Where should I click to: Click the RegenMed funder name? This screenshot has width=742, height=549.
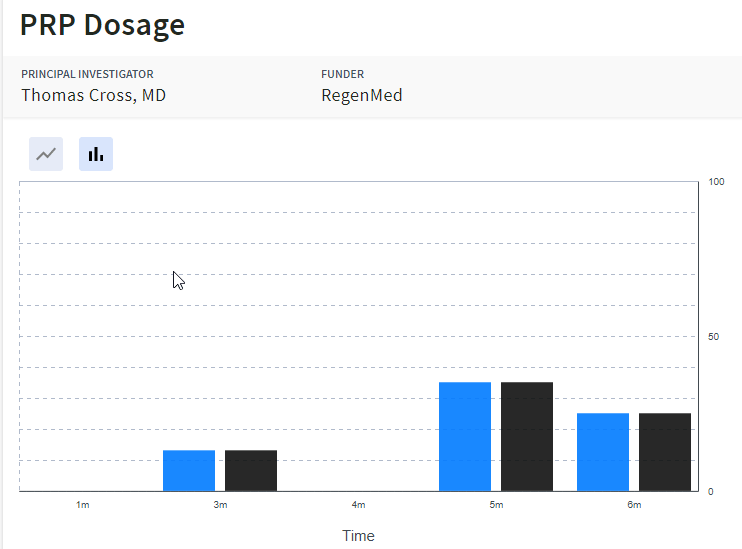coord(361,96)
